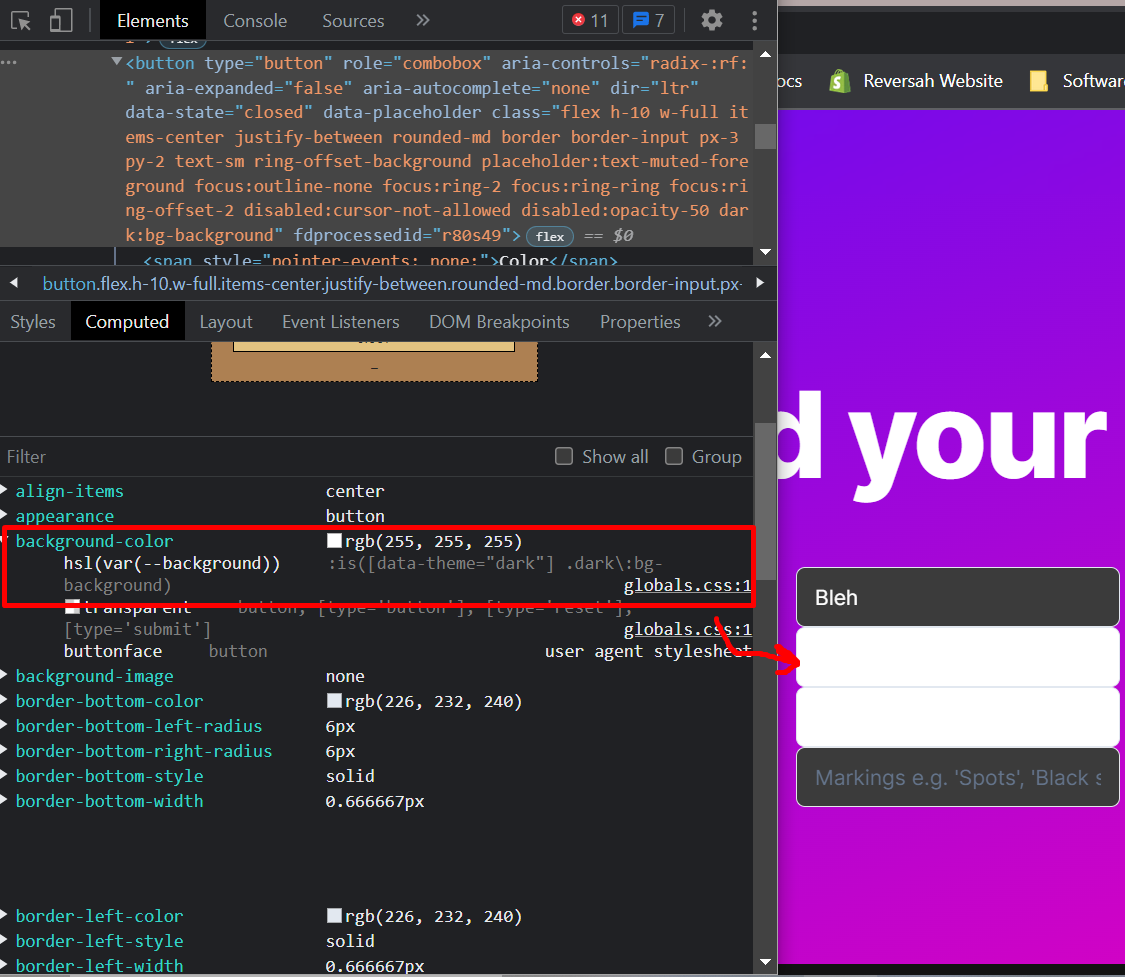Open globals.css:1 link for dark background rule
Viewport: 1125px width, 977px height.
[x=687, y=585]
